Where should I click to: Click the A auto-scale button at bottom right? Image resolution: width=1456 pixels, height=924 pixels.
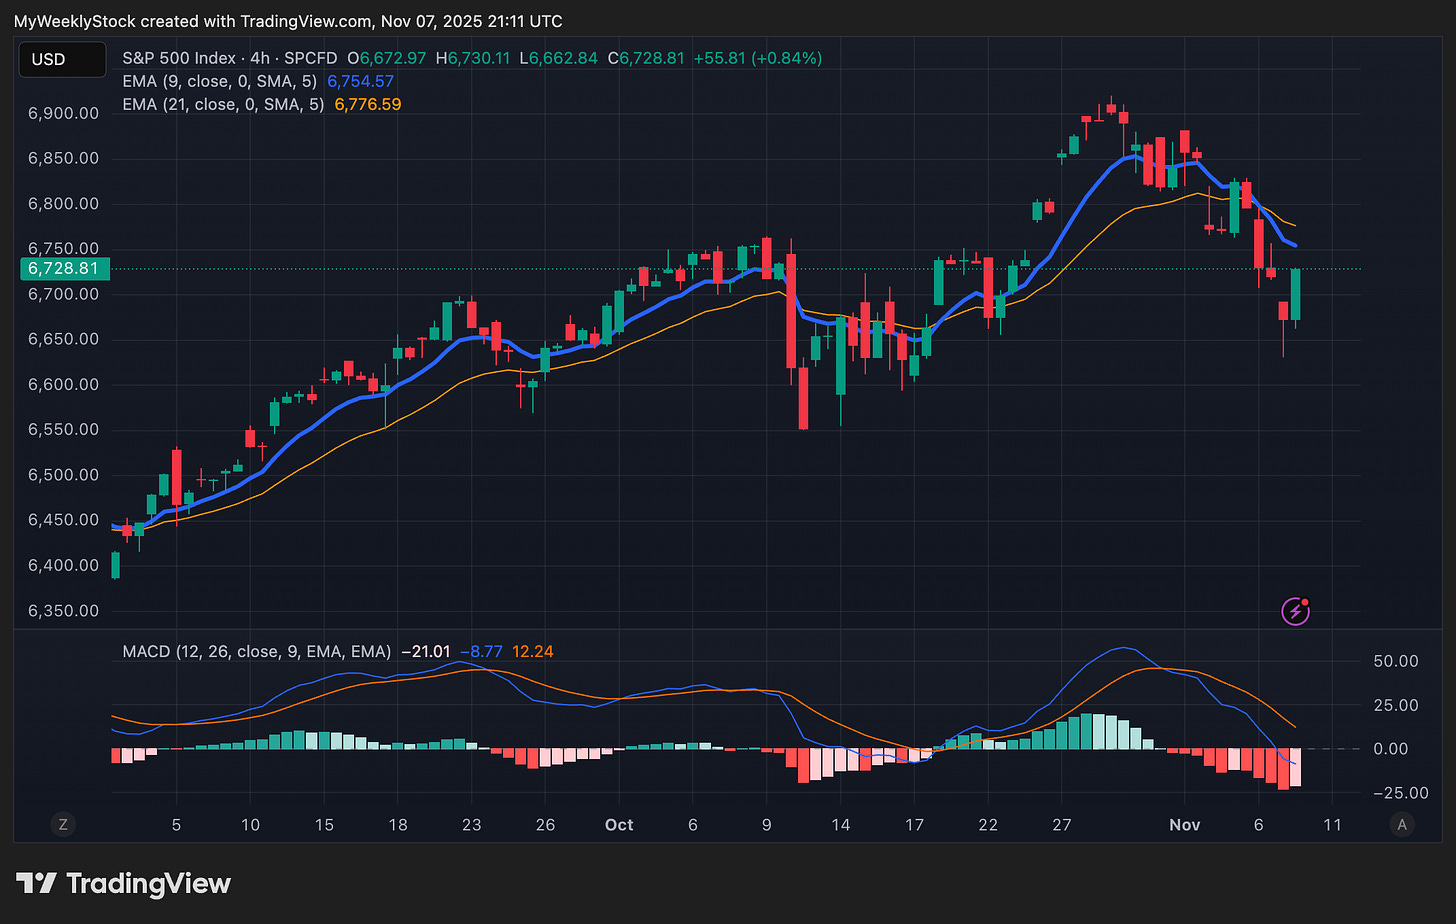point(1402,825)
